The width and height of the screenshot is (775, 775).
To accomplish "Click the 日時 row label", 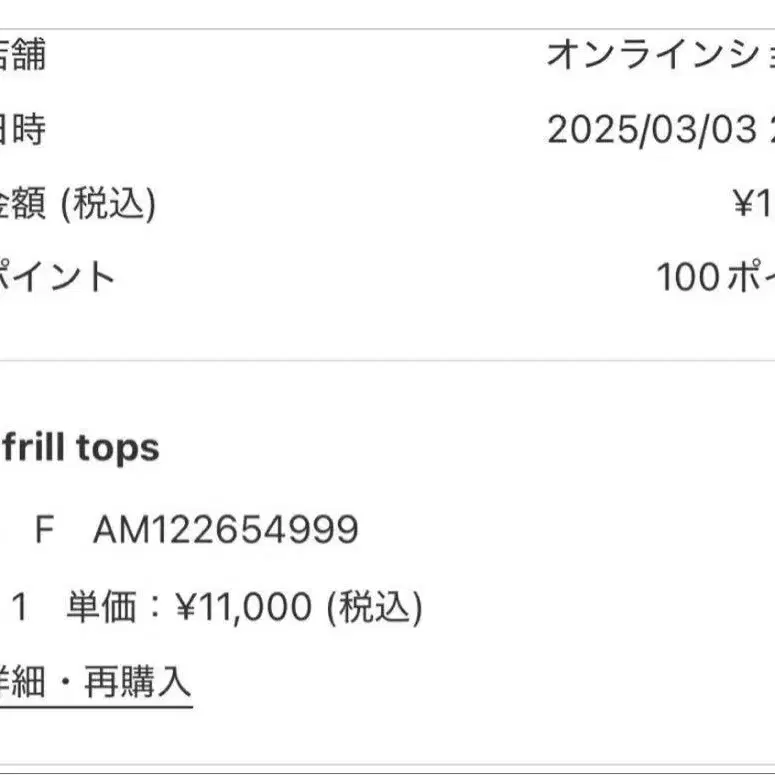I will 22,129.
